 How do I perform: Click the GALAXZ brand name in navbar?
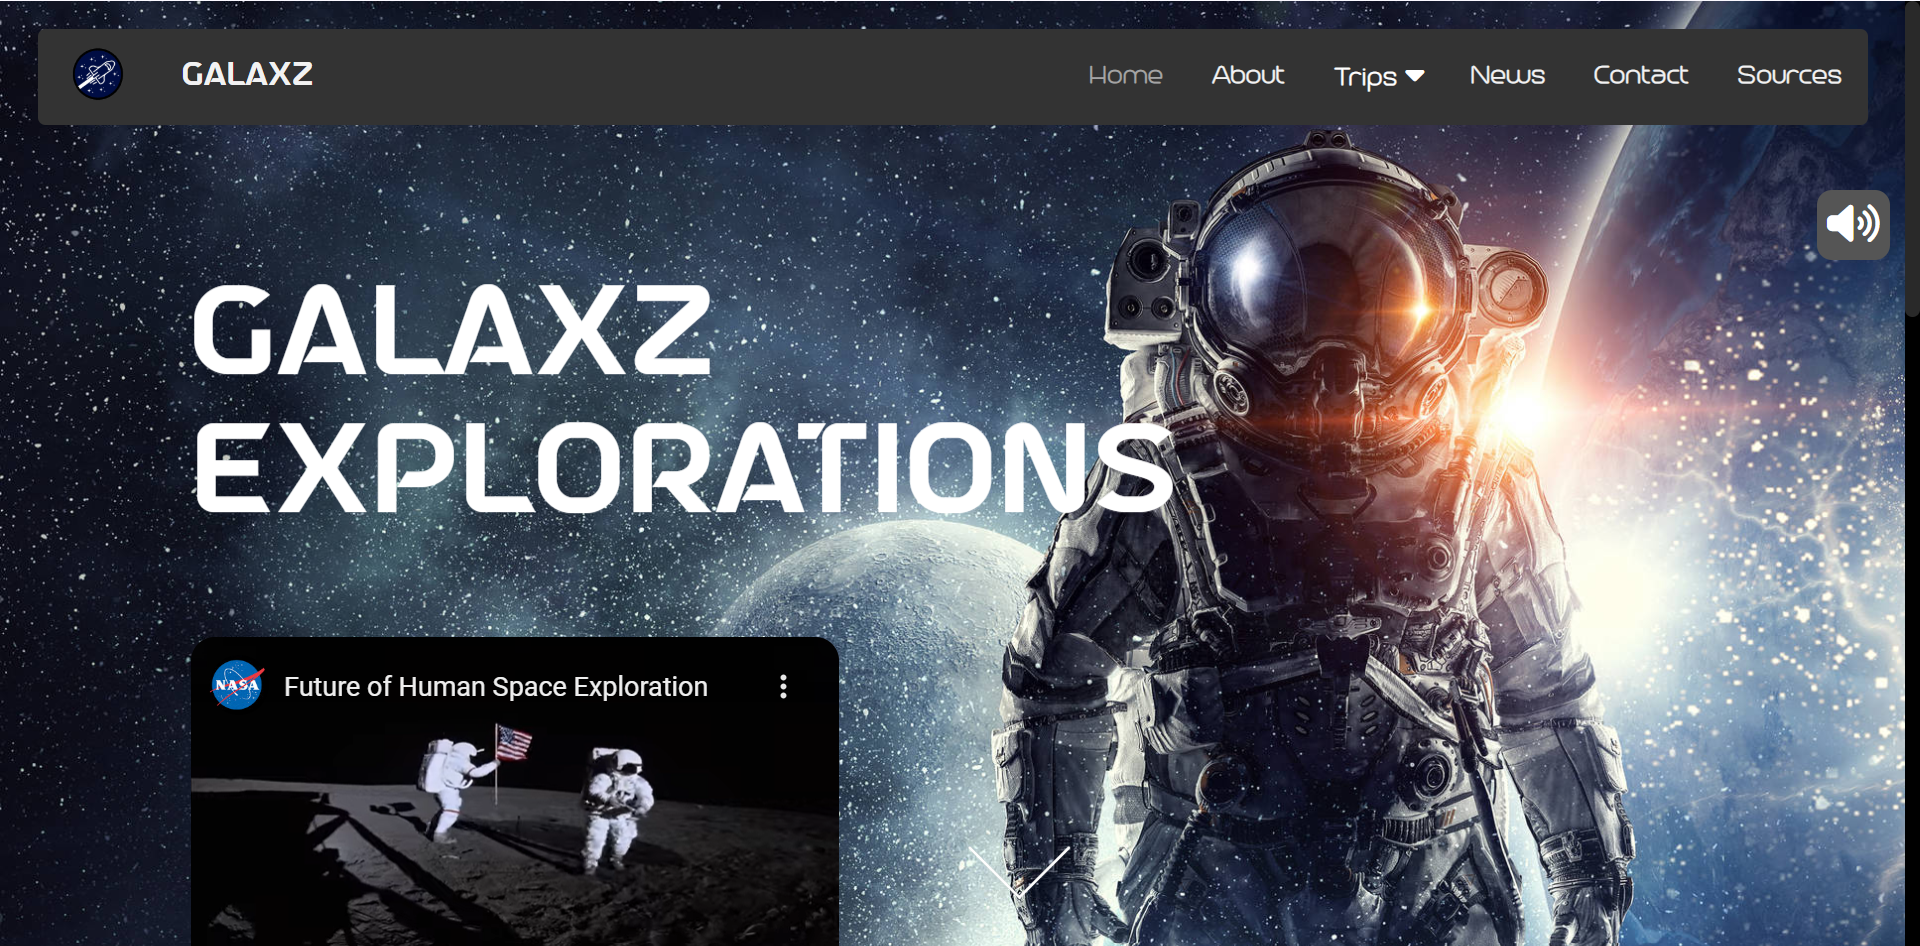pyautogui.click(x=247, y=74)
